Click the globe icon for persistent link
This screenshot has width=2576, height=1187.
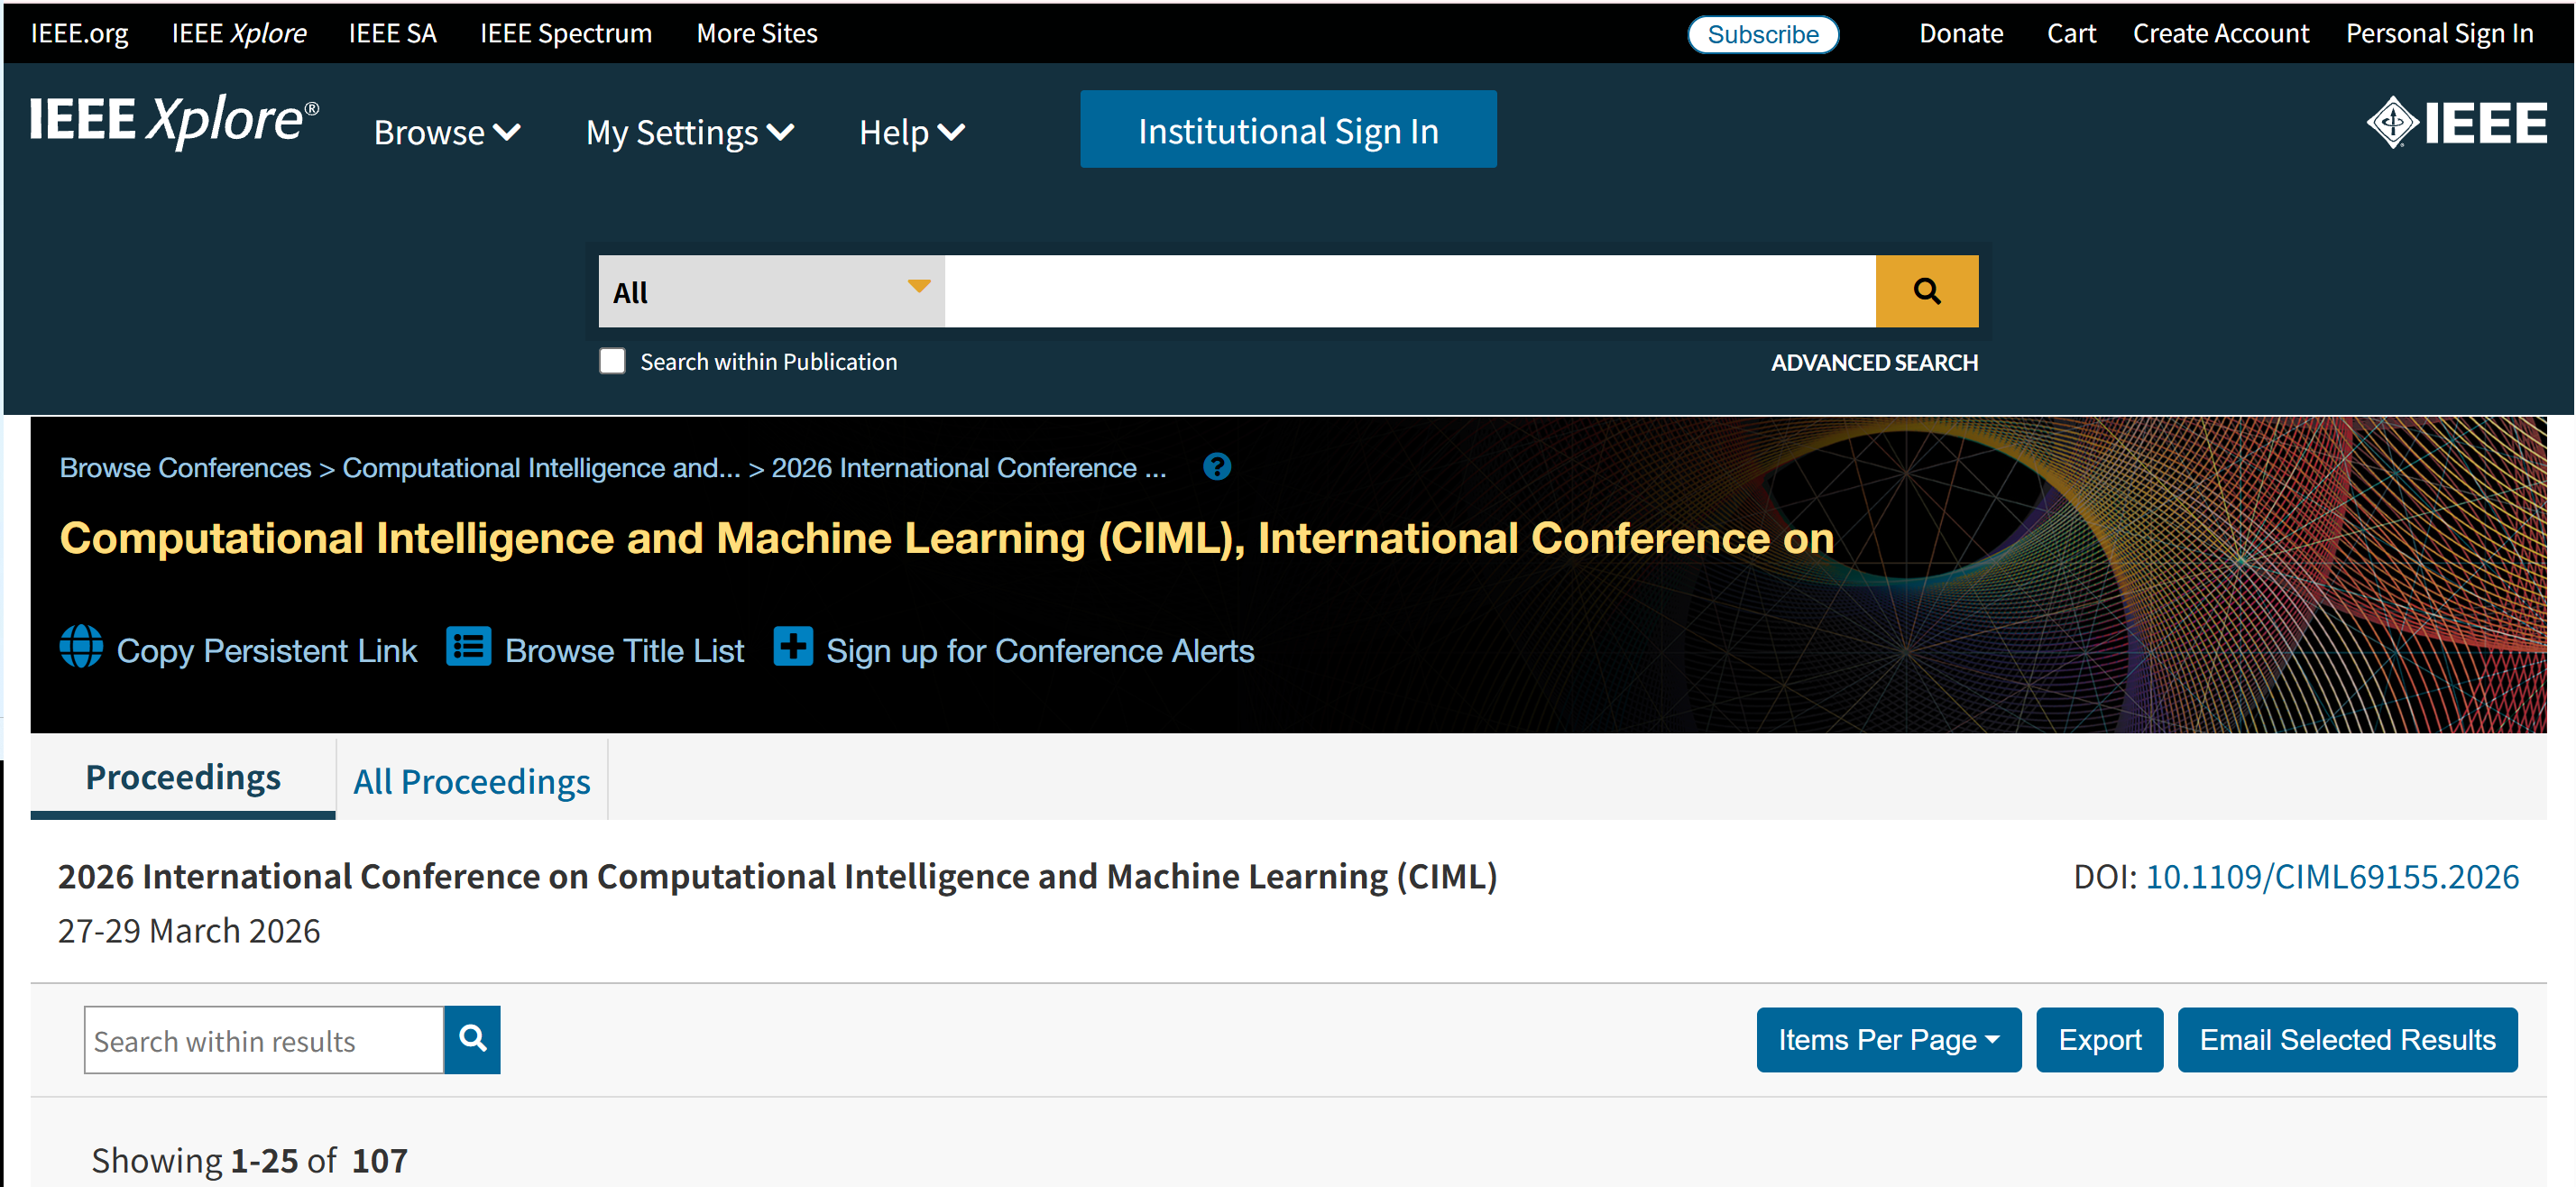[x=81, y=646]
